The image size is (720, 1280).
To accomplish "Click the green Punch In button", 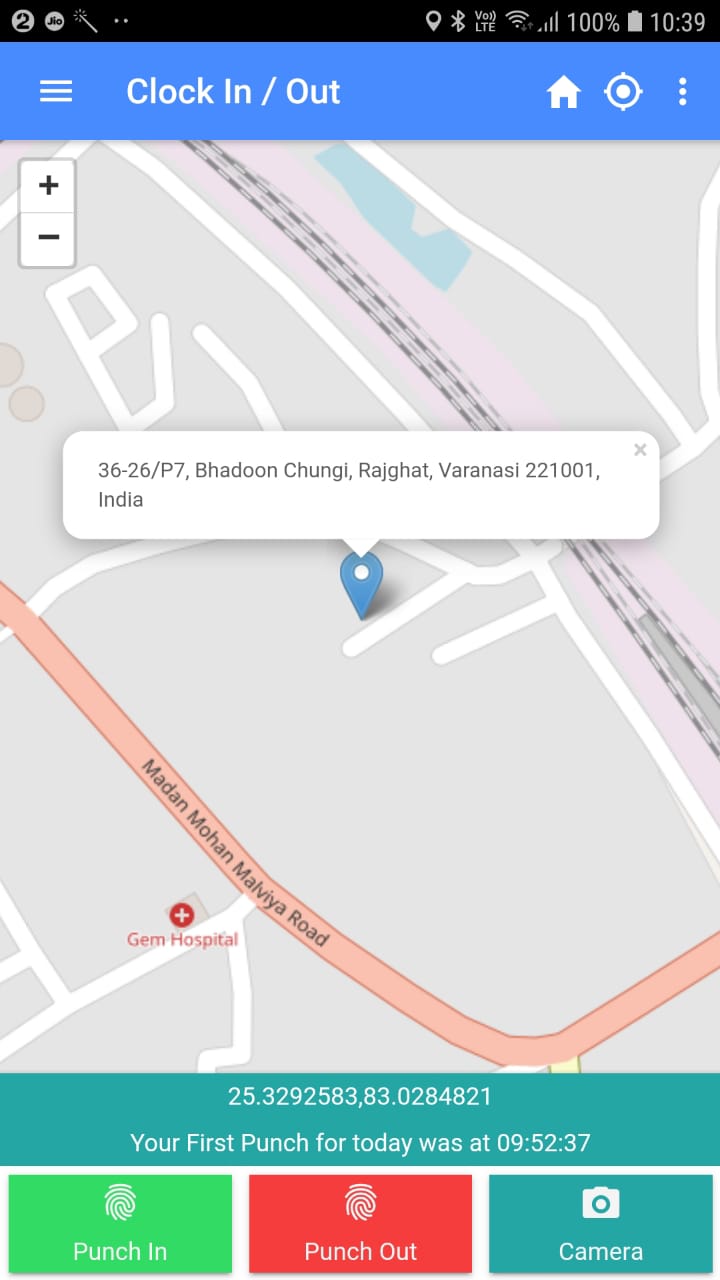I will tap(120, 1224).
